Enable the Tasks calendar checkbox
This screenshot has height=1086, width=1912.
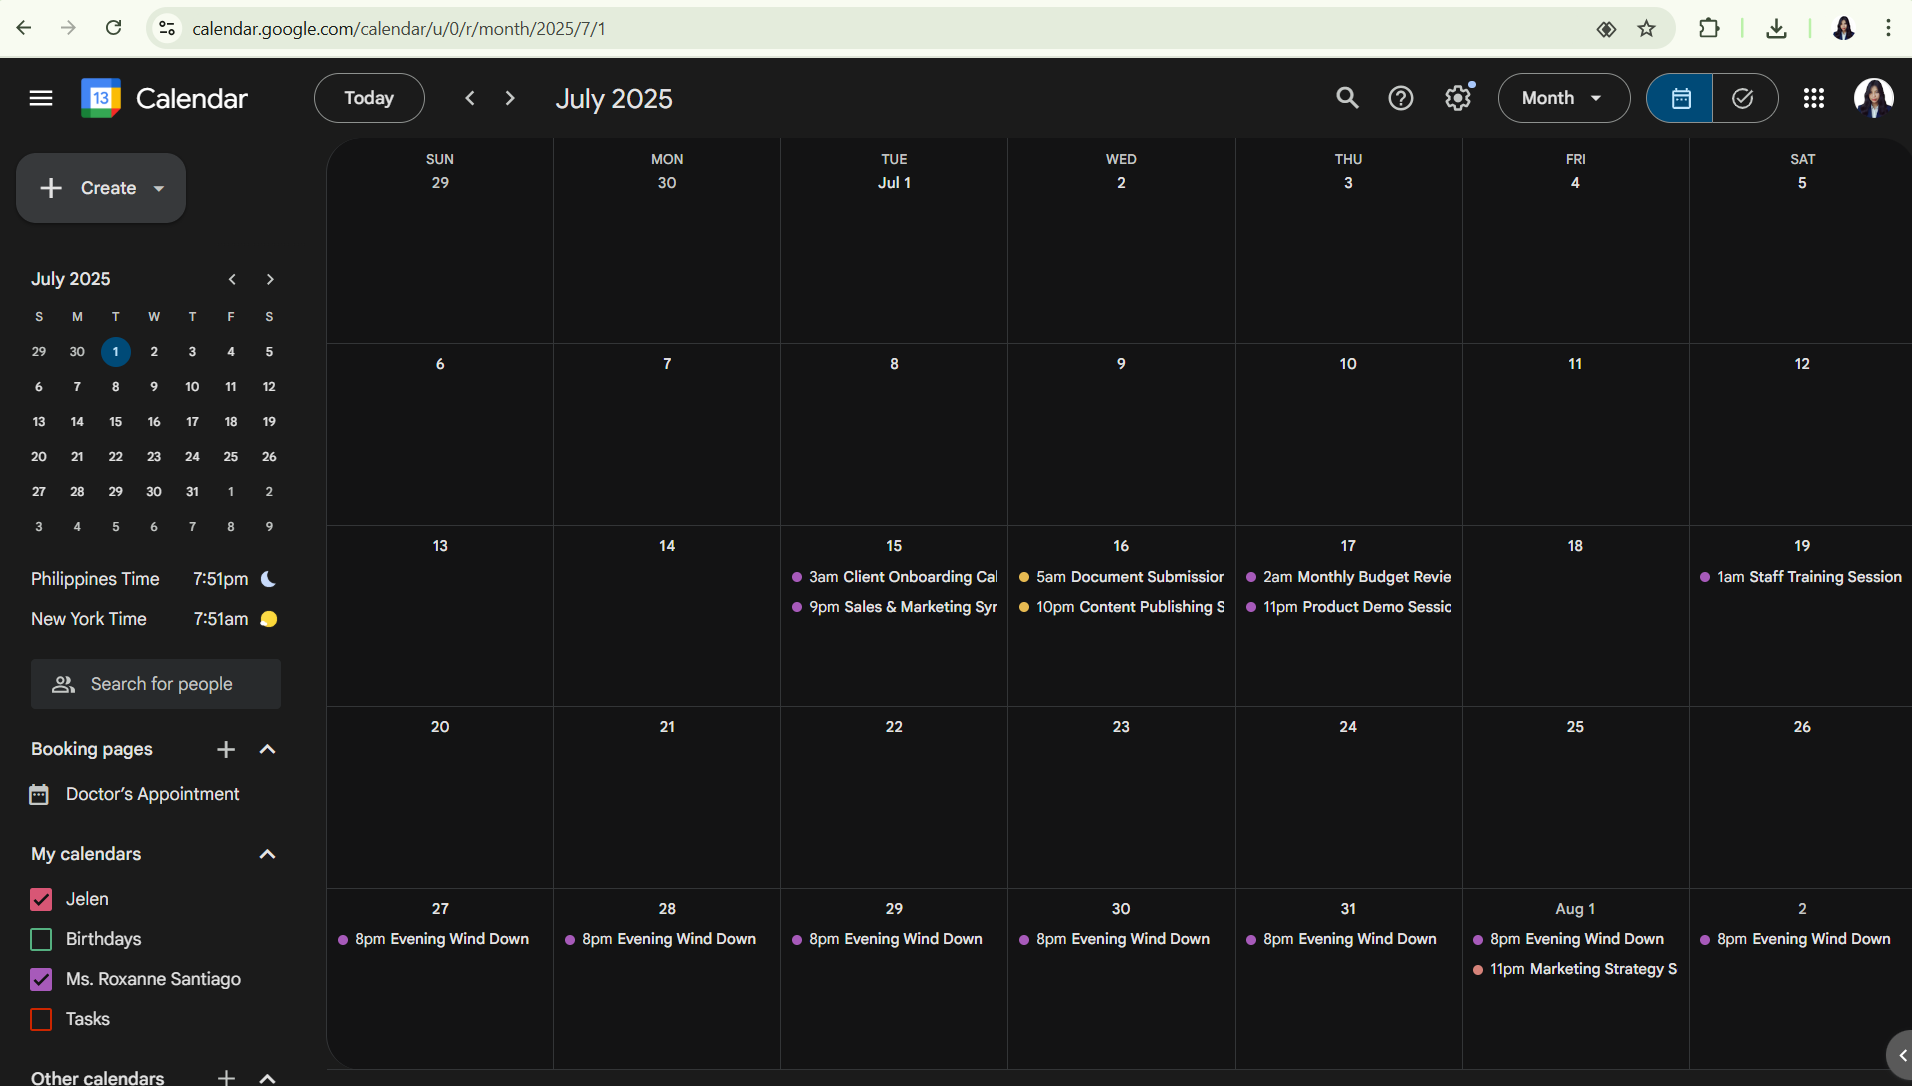[41, 1019]
